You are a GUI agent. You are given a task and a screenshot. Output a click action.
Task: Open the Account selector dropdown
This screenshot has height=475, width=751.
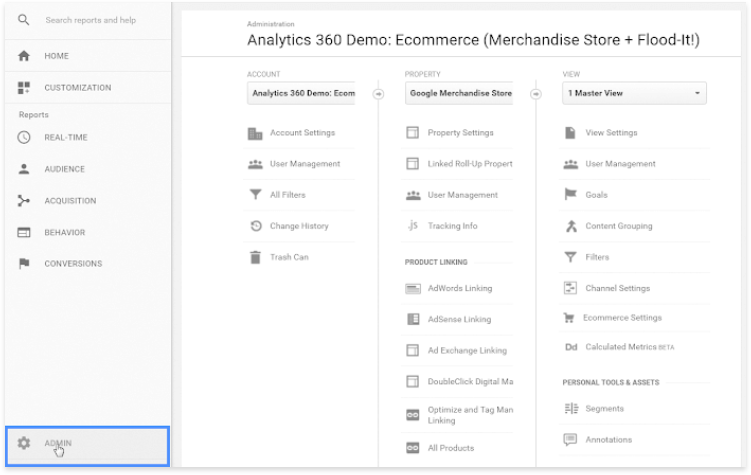tap(301, 94)
